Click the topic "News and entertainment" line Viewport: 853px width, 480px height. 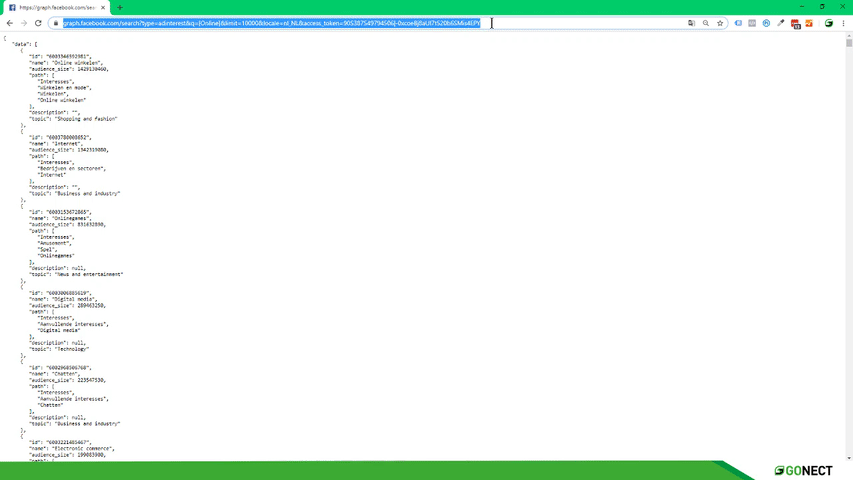[x=76, y=274]
